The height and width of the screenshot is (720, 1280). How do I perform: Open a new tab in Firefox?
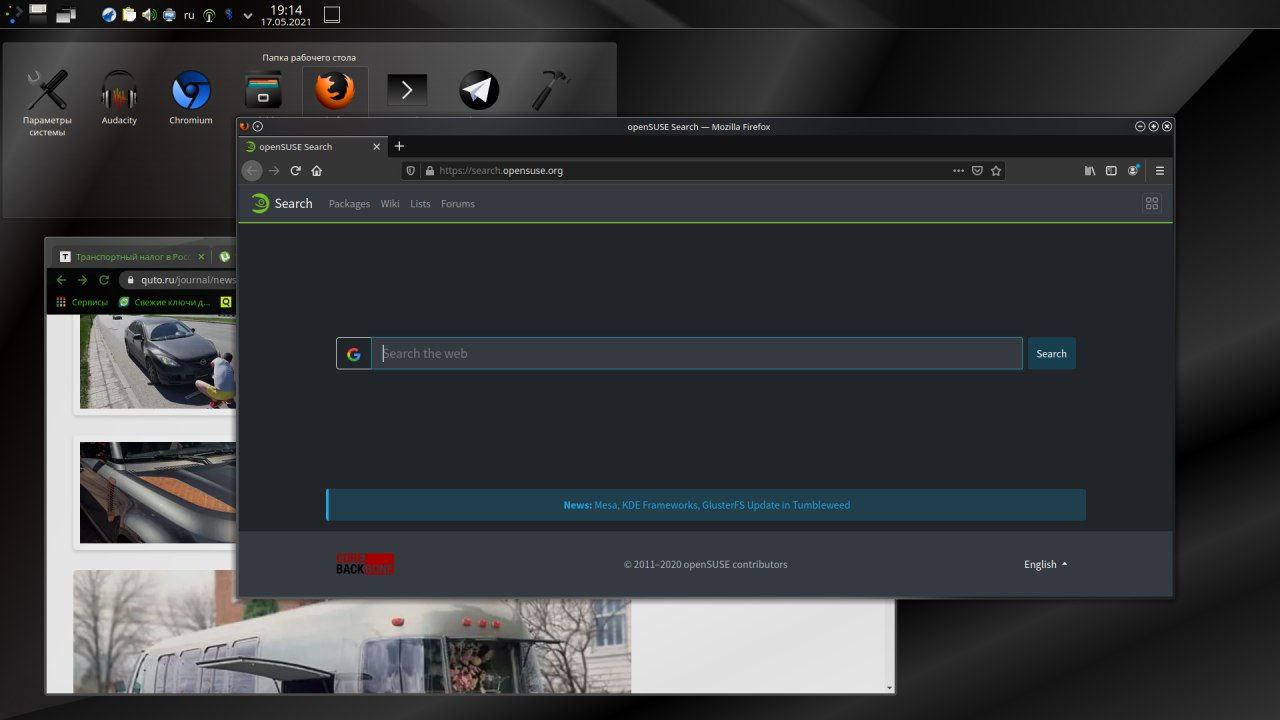pos(399,147)
